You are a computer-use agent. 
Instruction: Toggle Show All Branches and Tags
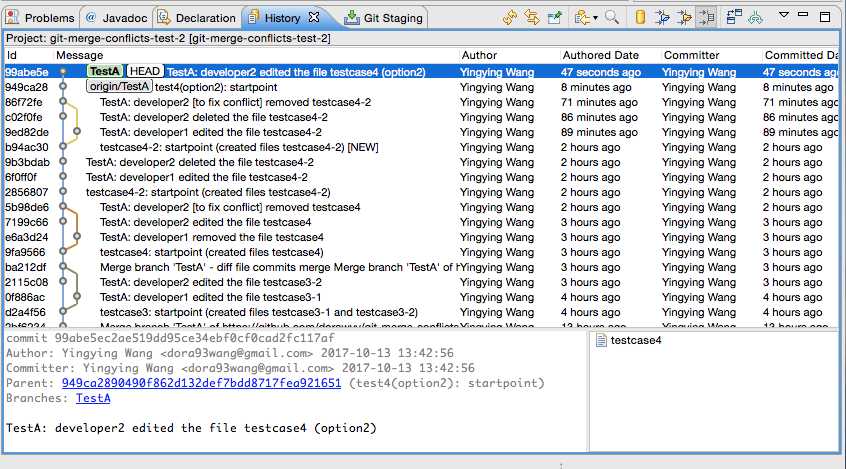coord(755,18)
